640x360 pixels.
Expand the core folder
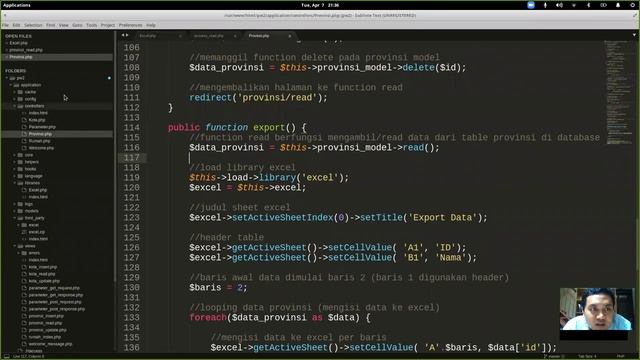(15, 155)
